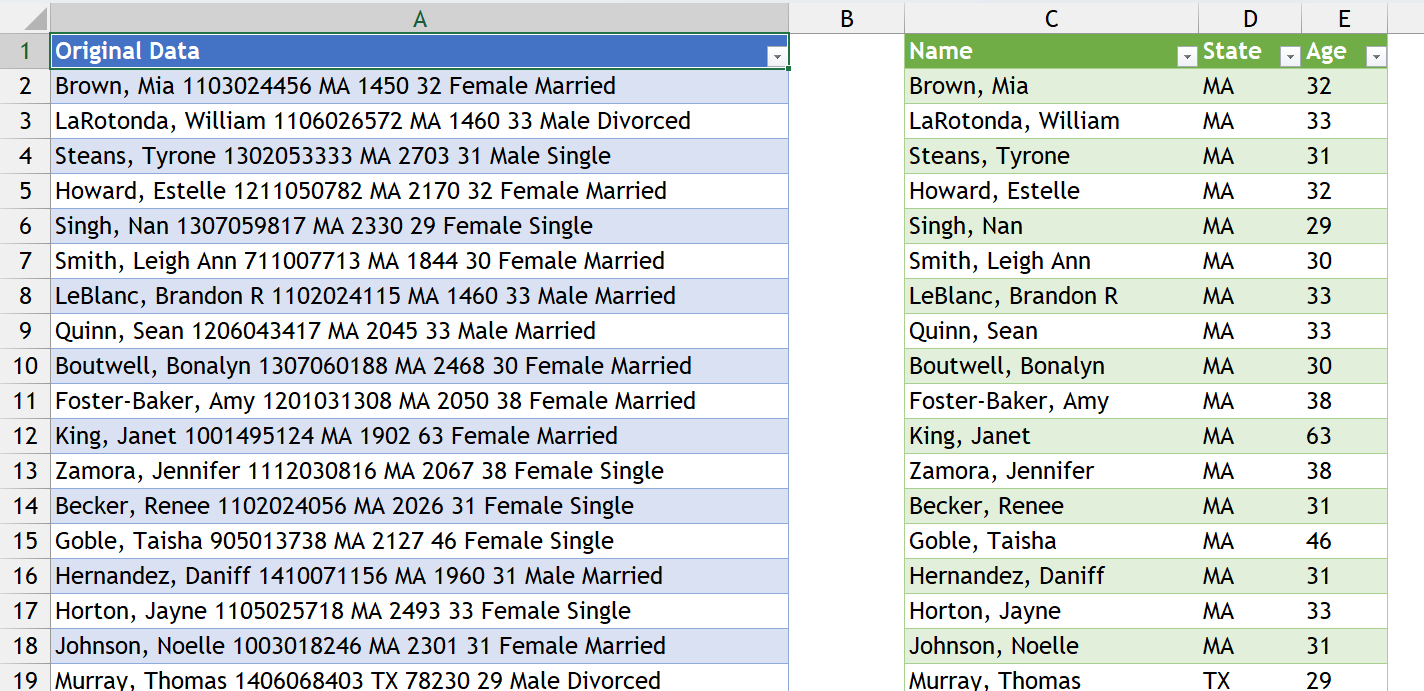This screenshot has width=1424, height=691.
Task: Click Age cell 38 for Foster-Baker, Amy
Action: [x=1344, y=401]
